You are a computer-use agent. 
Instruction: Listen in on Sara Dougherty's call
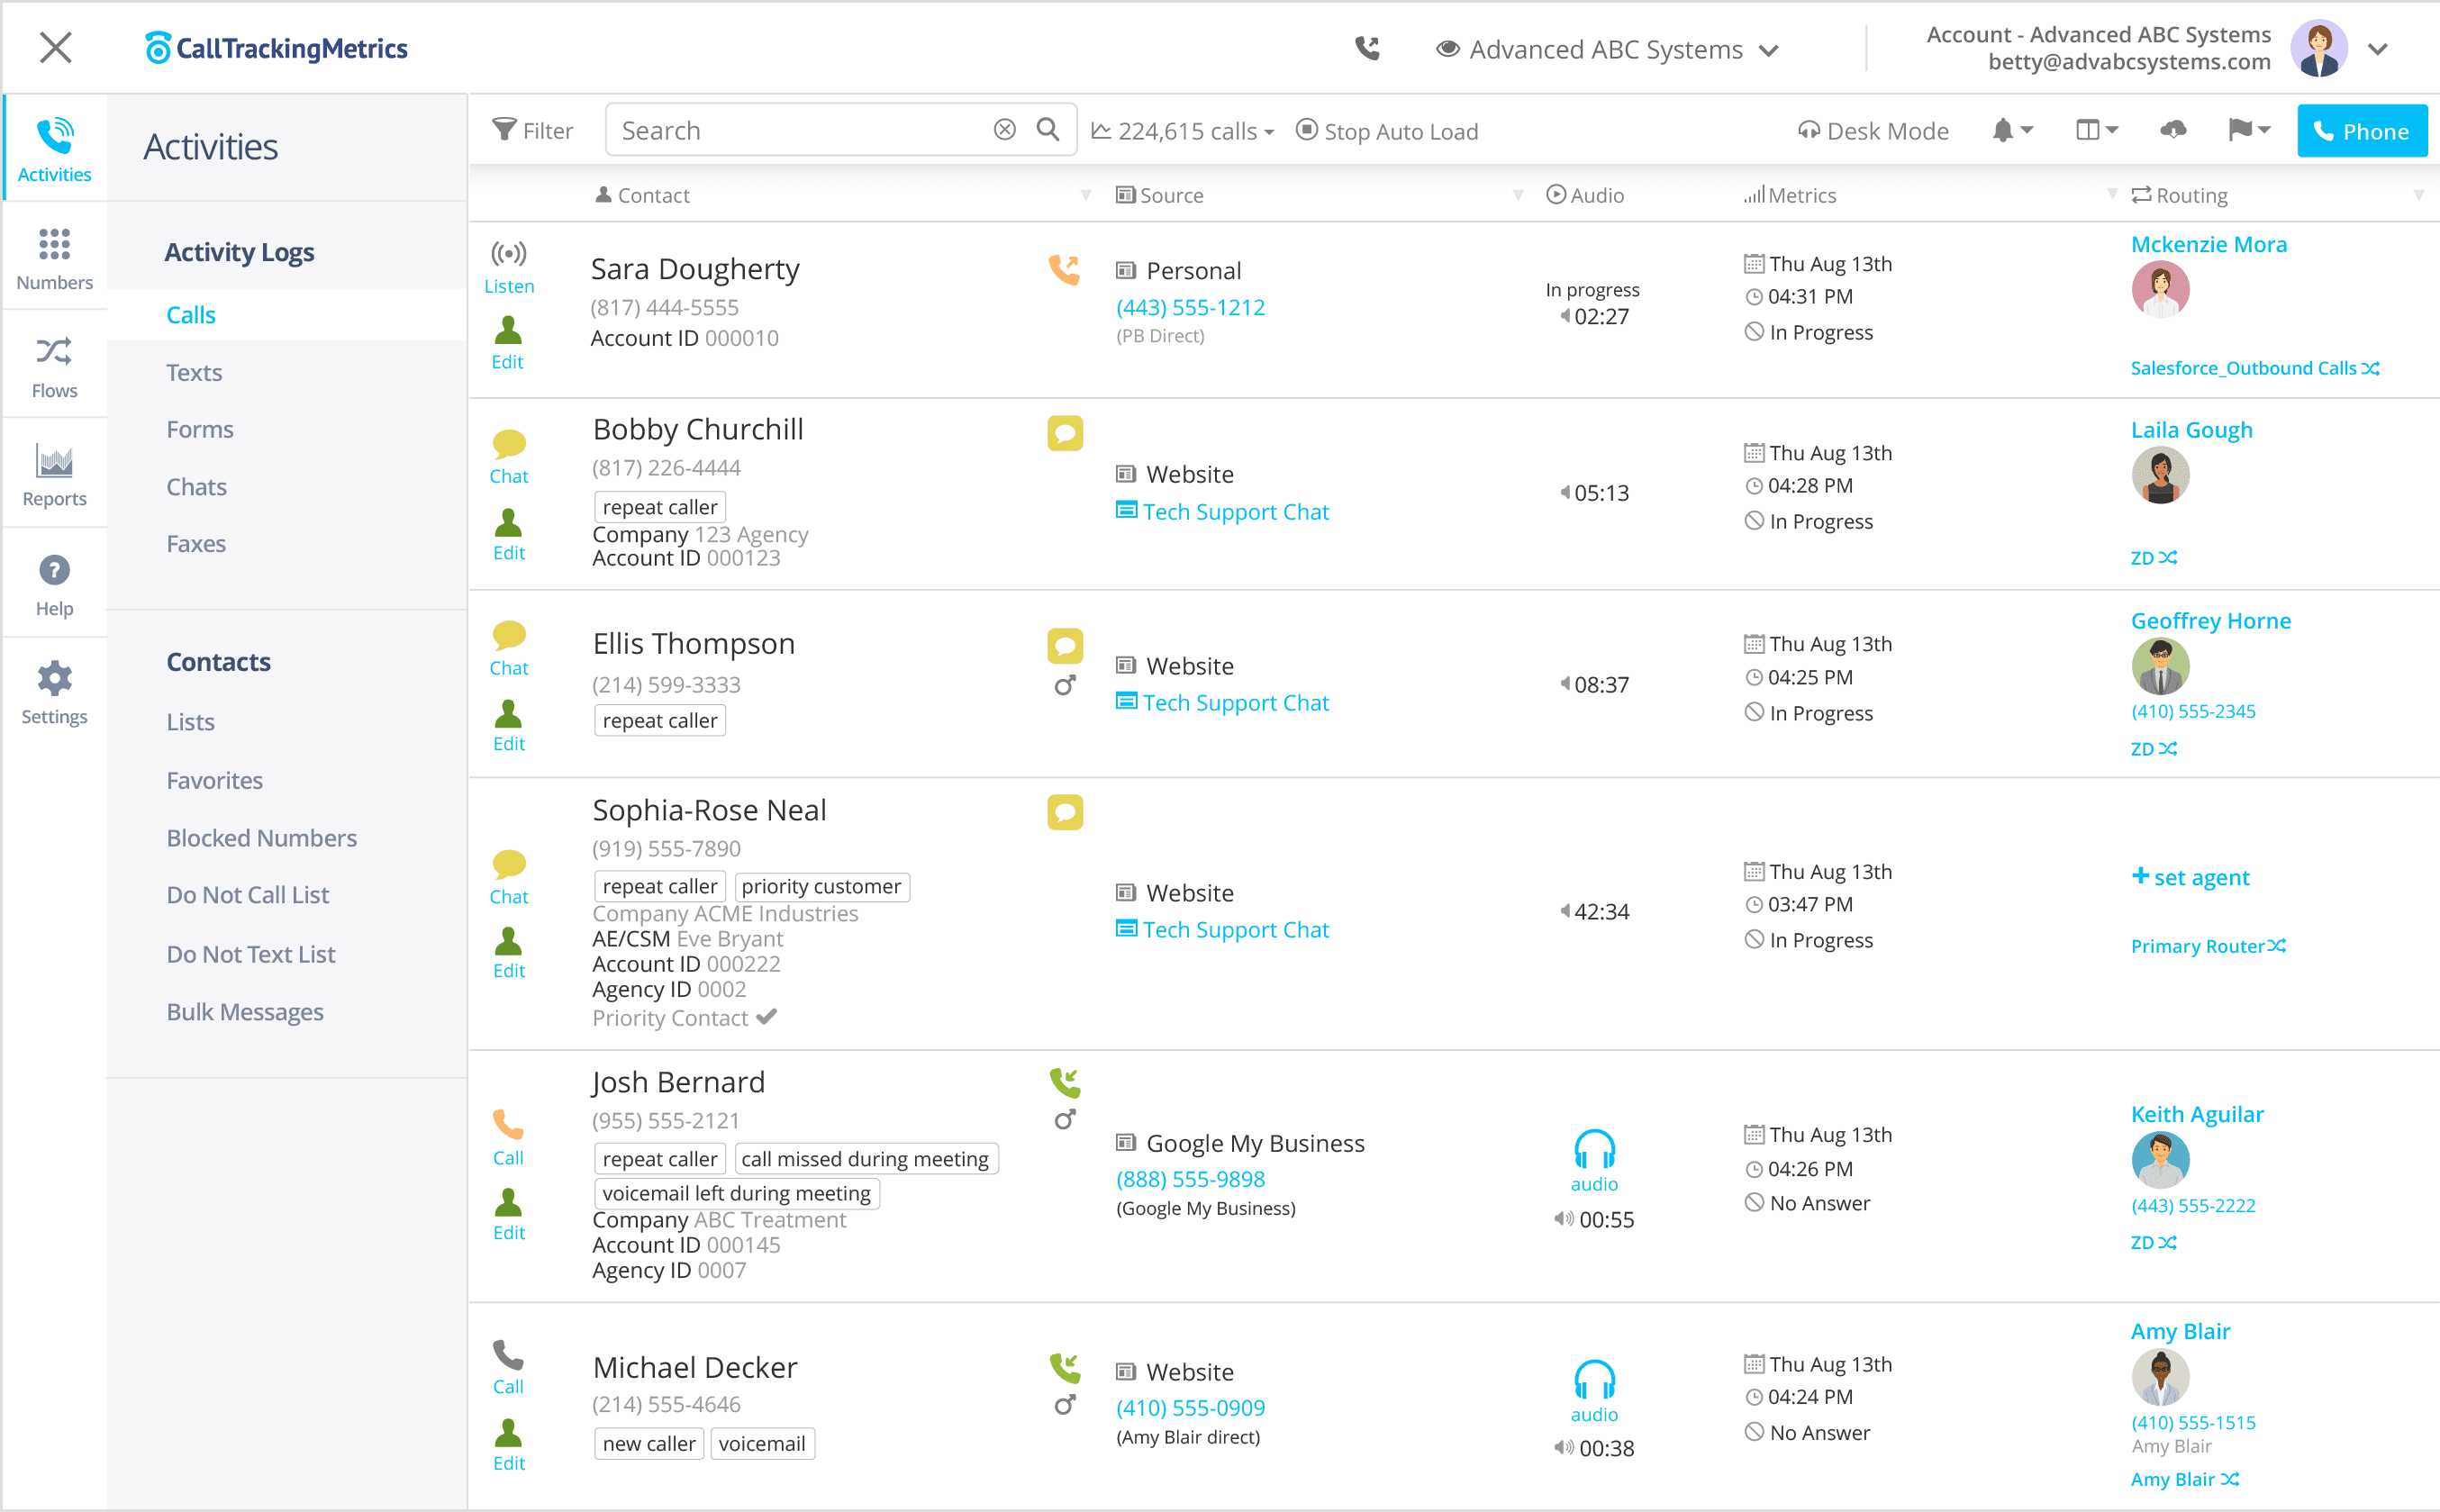[509, 268]
